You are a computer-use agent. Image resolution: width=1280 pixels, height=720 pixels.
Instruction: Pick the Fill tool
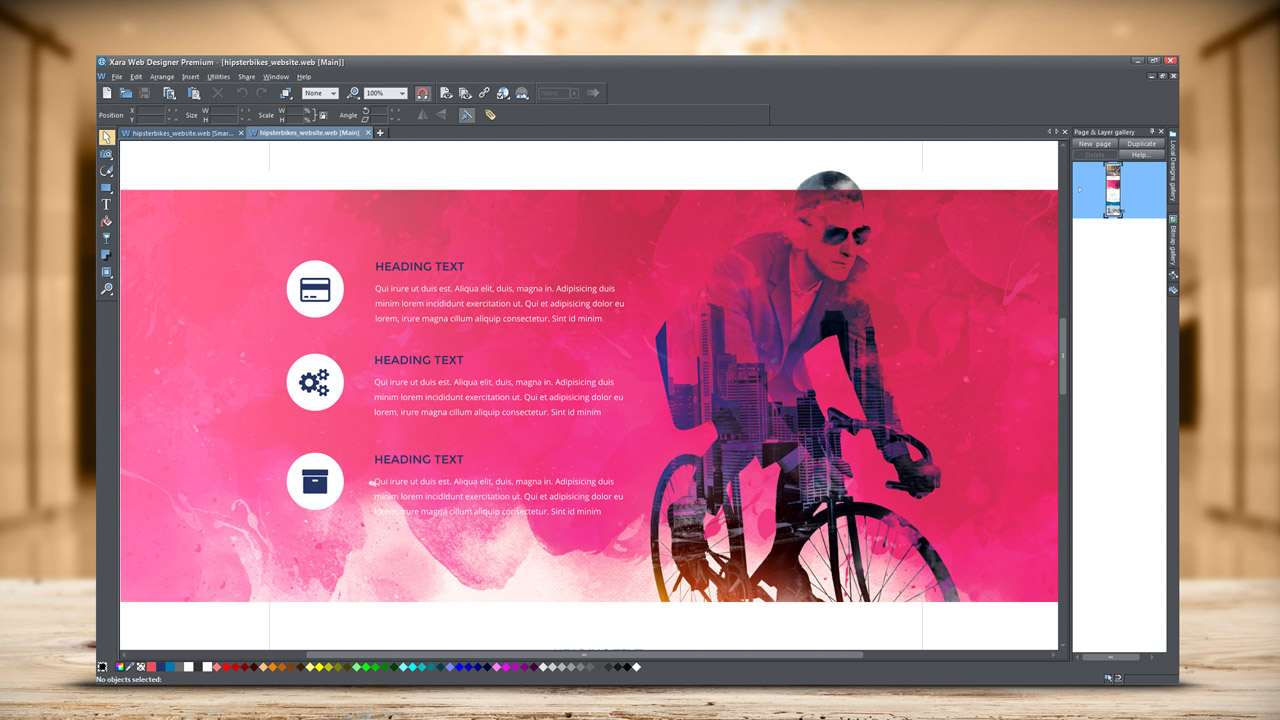point(106,221)
